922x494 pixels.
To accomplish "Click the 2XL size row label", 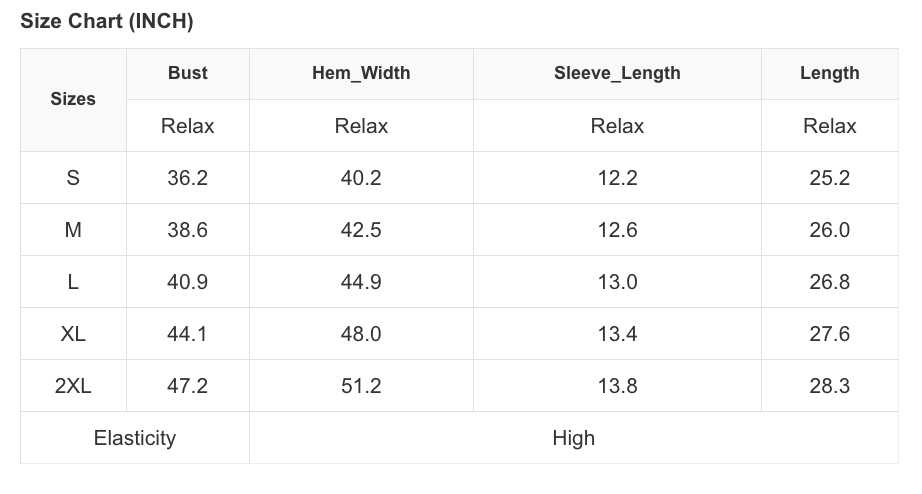I will (x=73, y=386).
